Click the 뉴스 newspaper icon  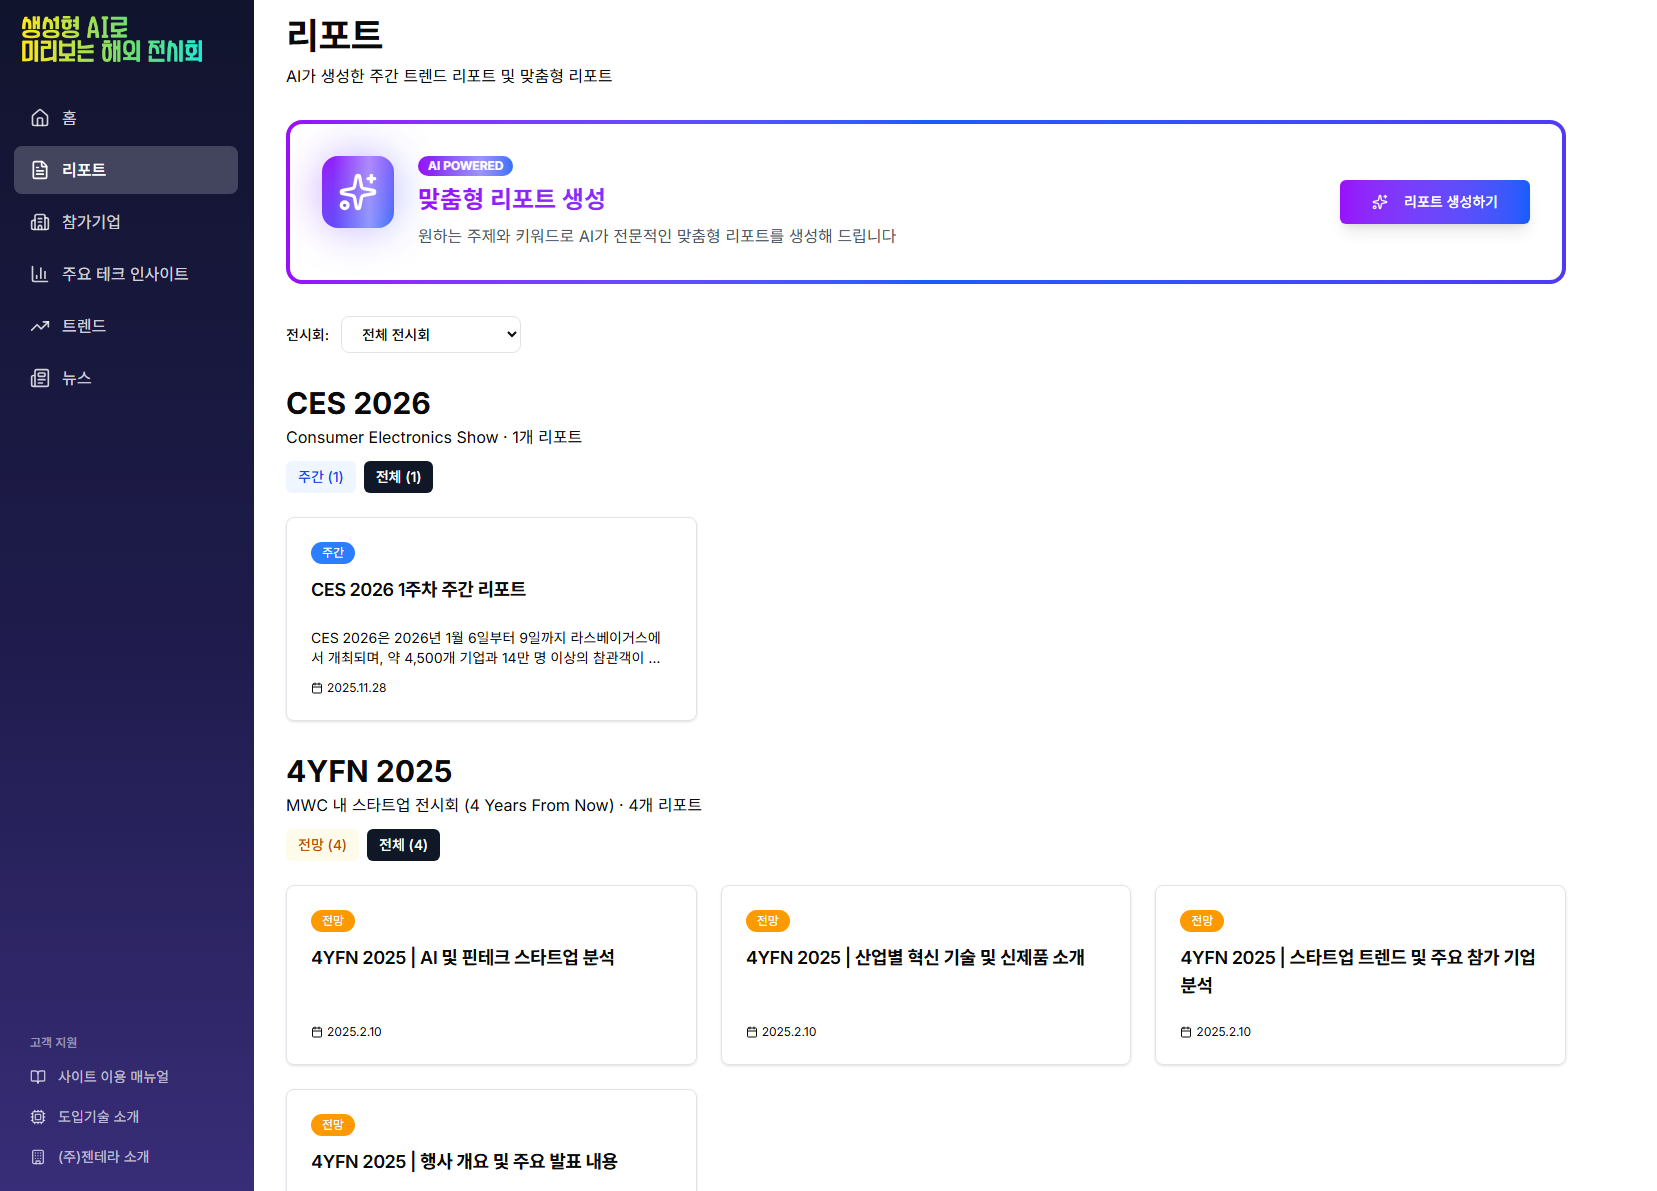pos(40,378)
